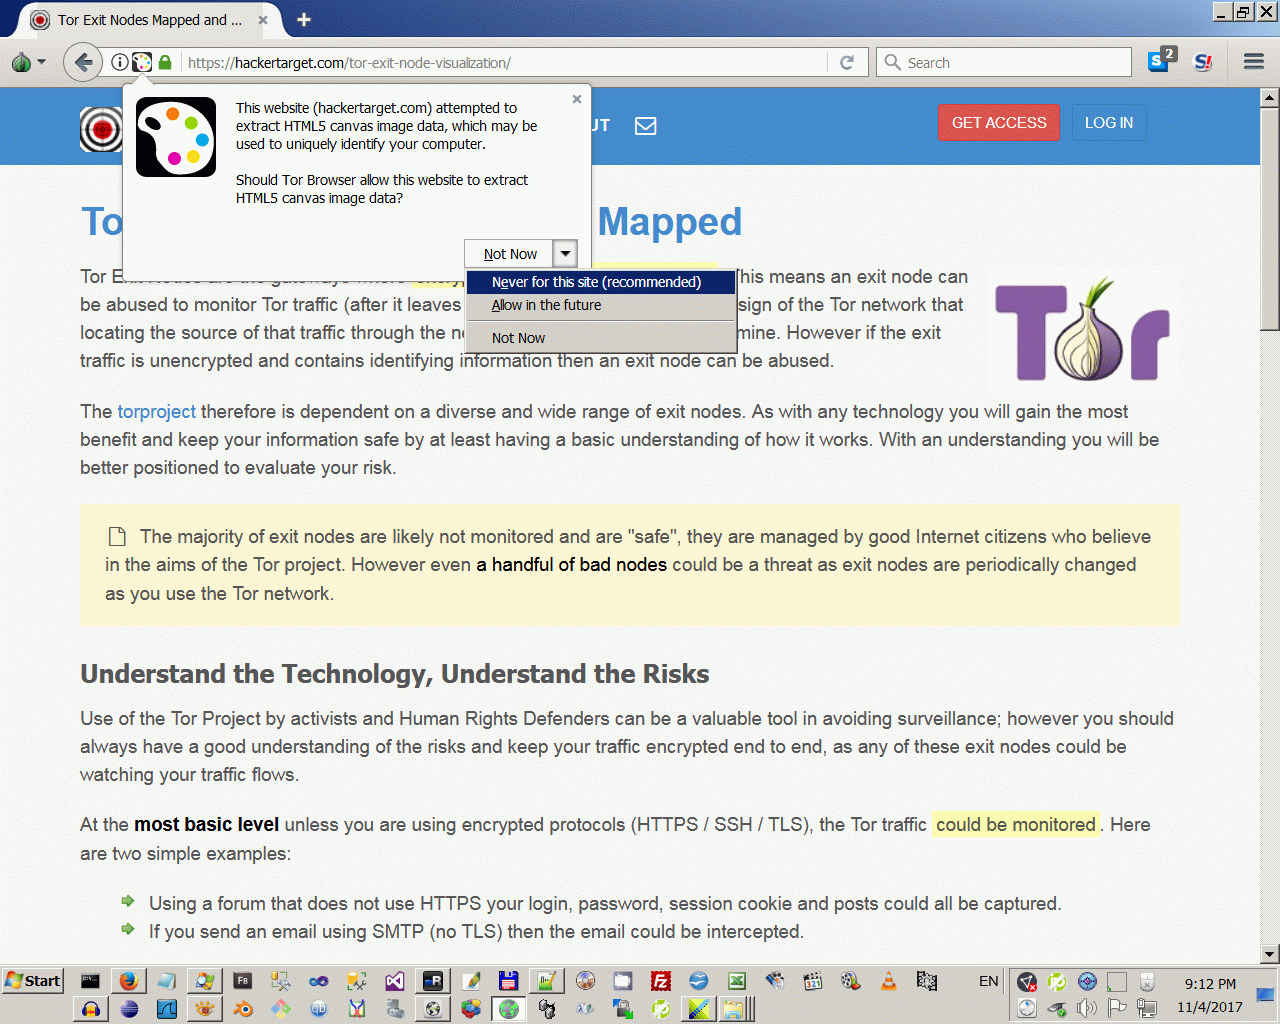Follow the torproject link
The image size is (1280, 1024).
click(156, 411)
